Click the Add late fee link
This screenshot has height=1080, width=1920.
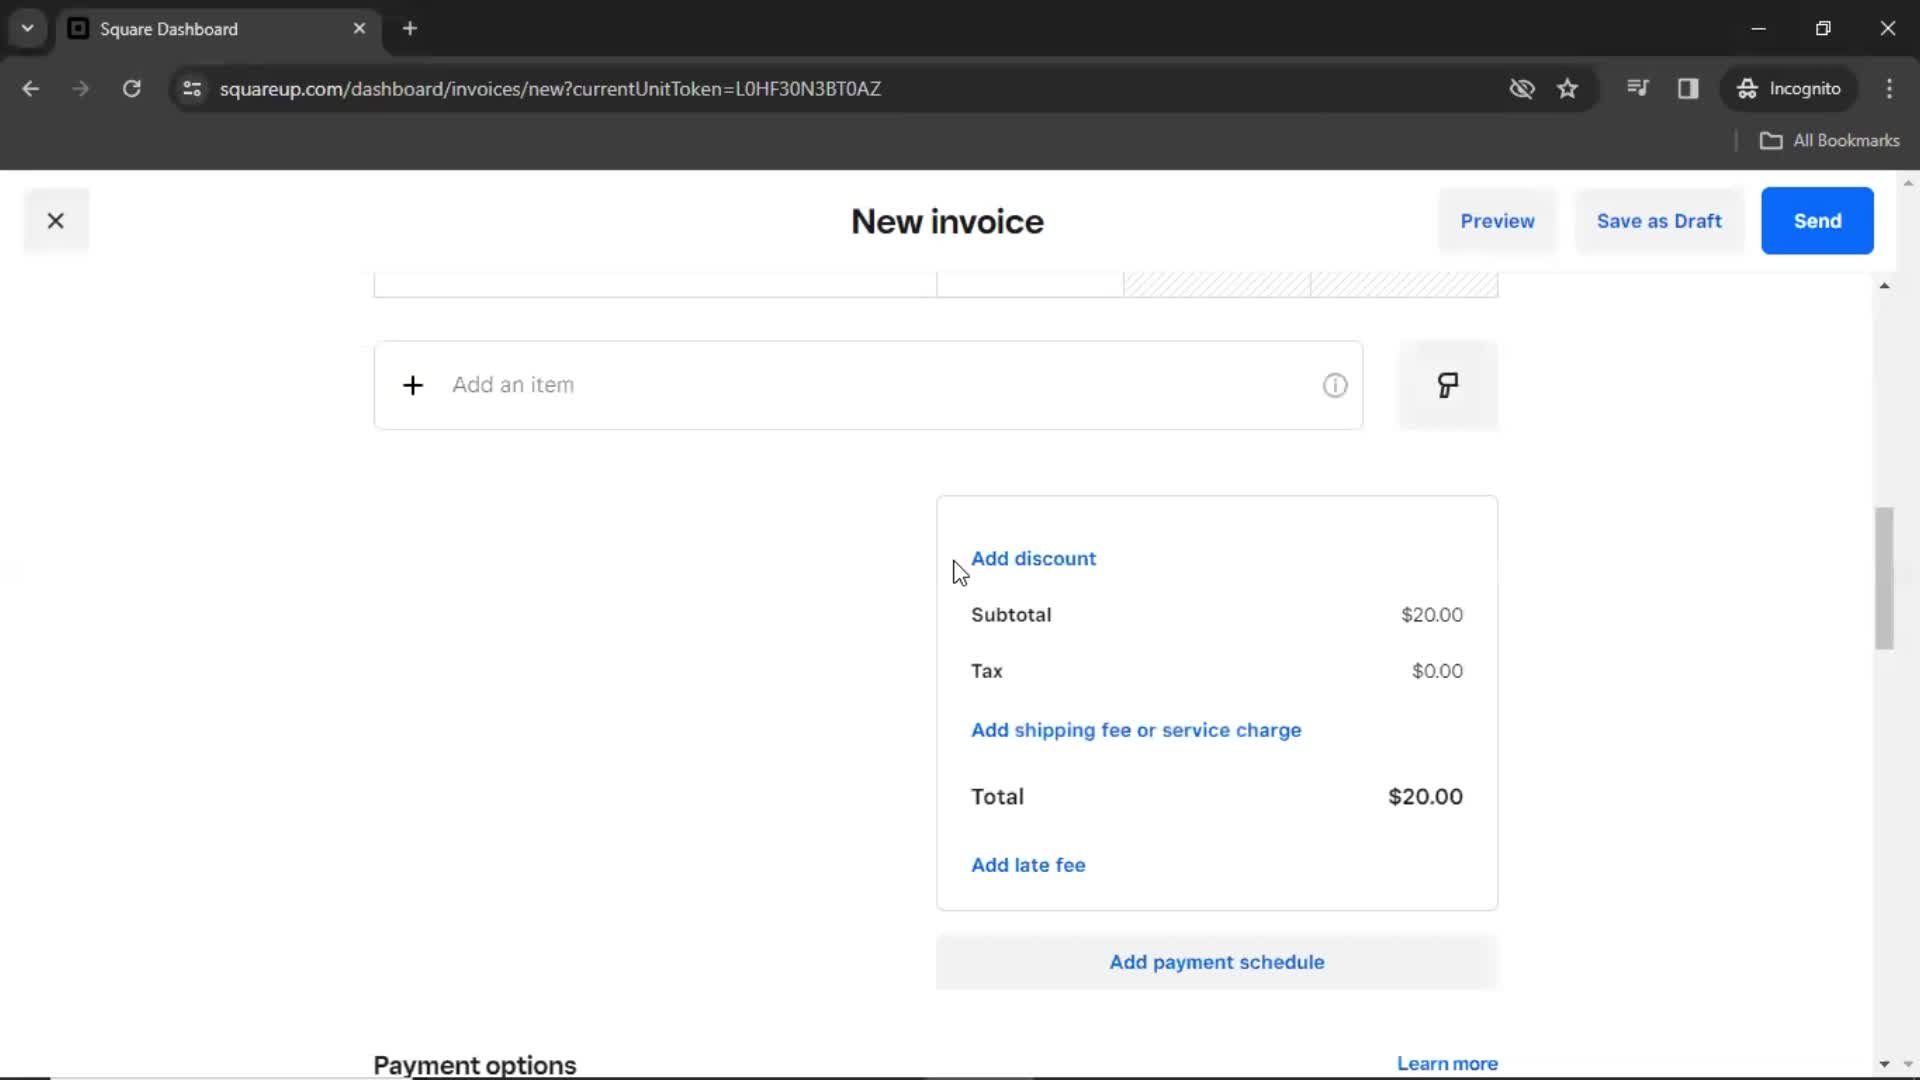coord(1027,864)
